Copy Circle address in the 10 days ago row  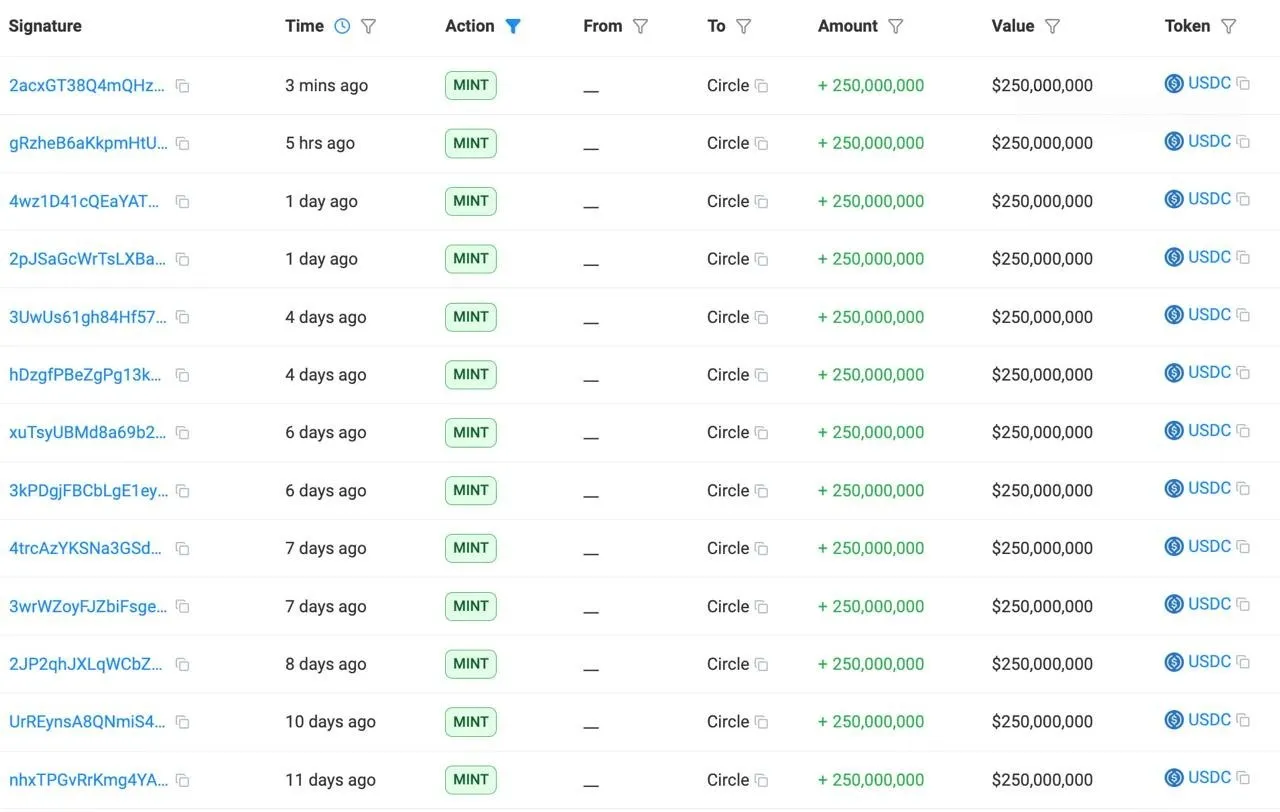[x=761, y=722]
